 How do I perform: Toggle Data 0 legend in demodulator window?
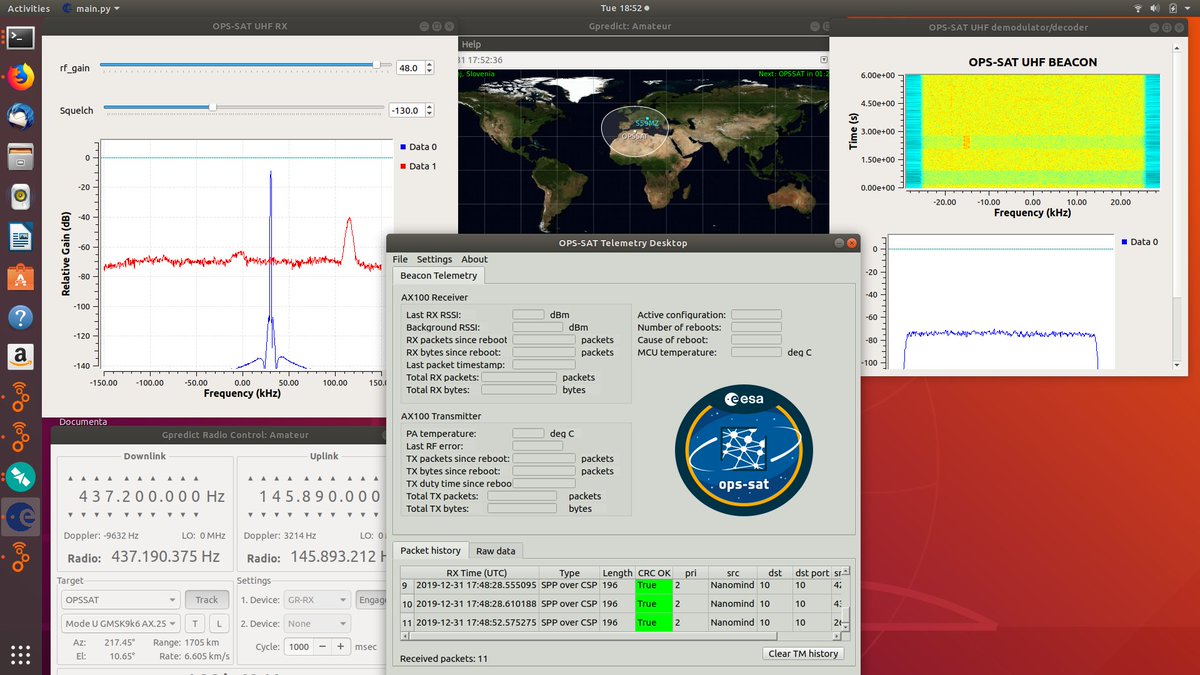tap(1140, 242)
